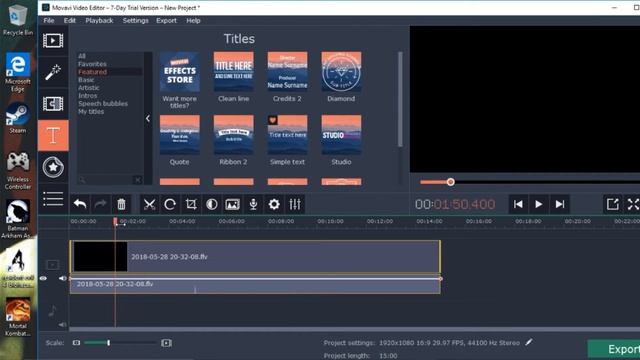The width and height of the screenshot is (640, 360).
Task: Detach the preview window
Action: (612, 204)
